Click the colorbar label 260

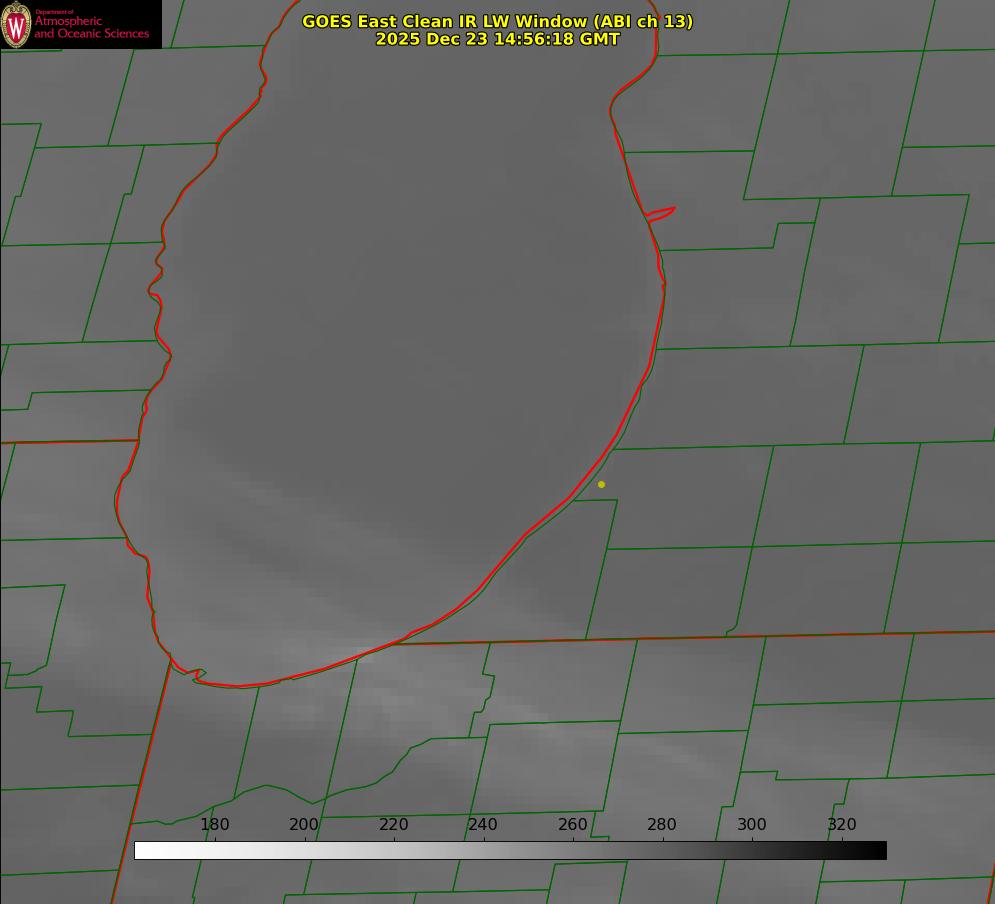(572, 824)
